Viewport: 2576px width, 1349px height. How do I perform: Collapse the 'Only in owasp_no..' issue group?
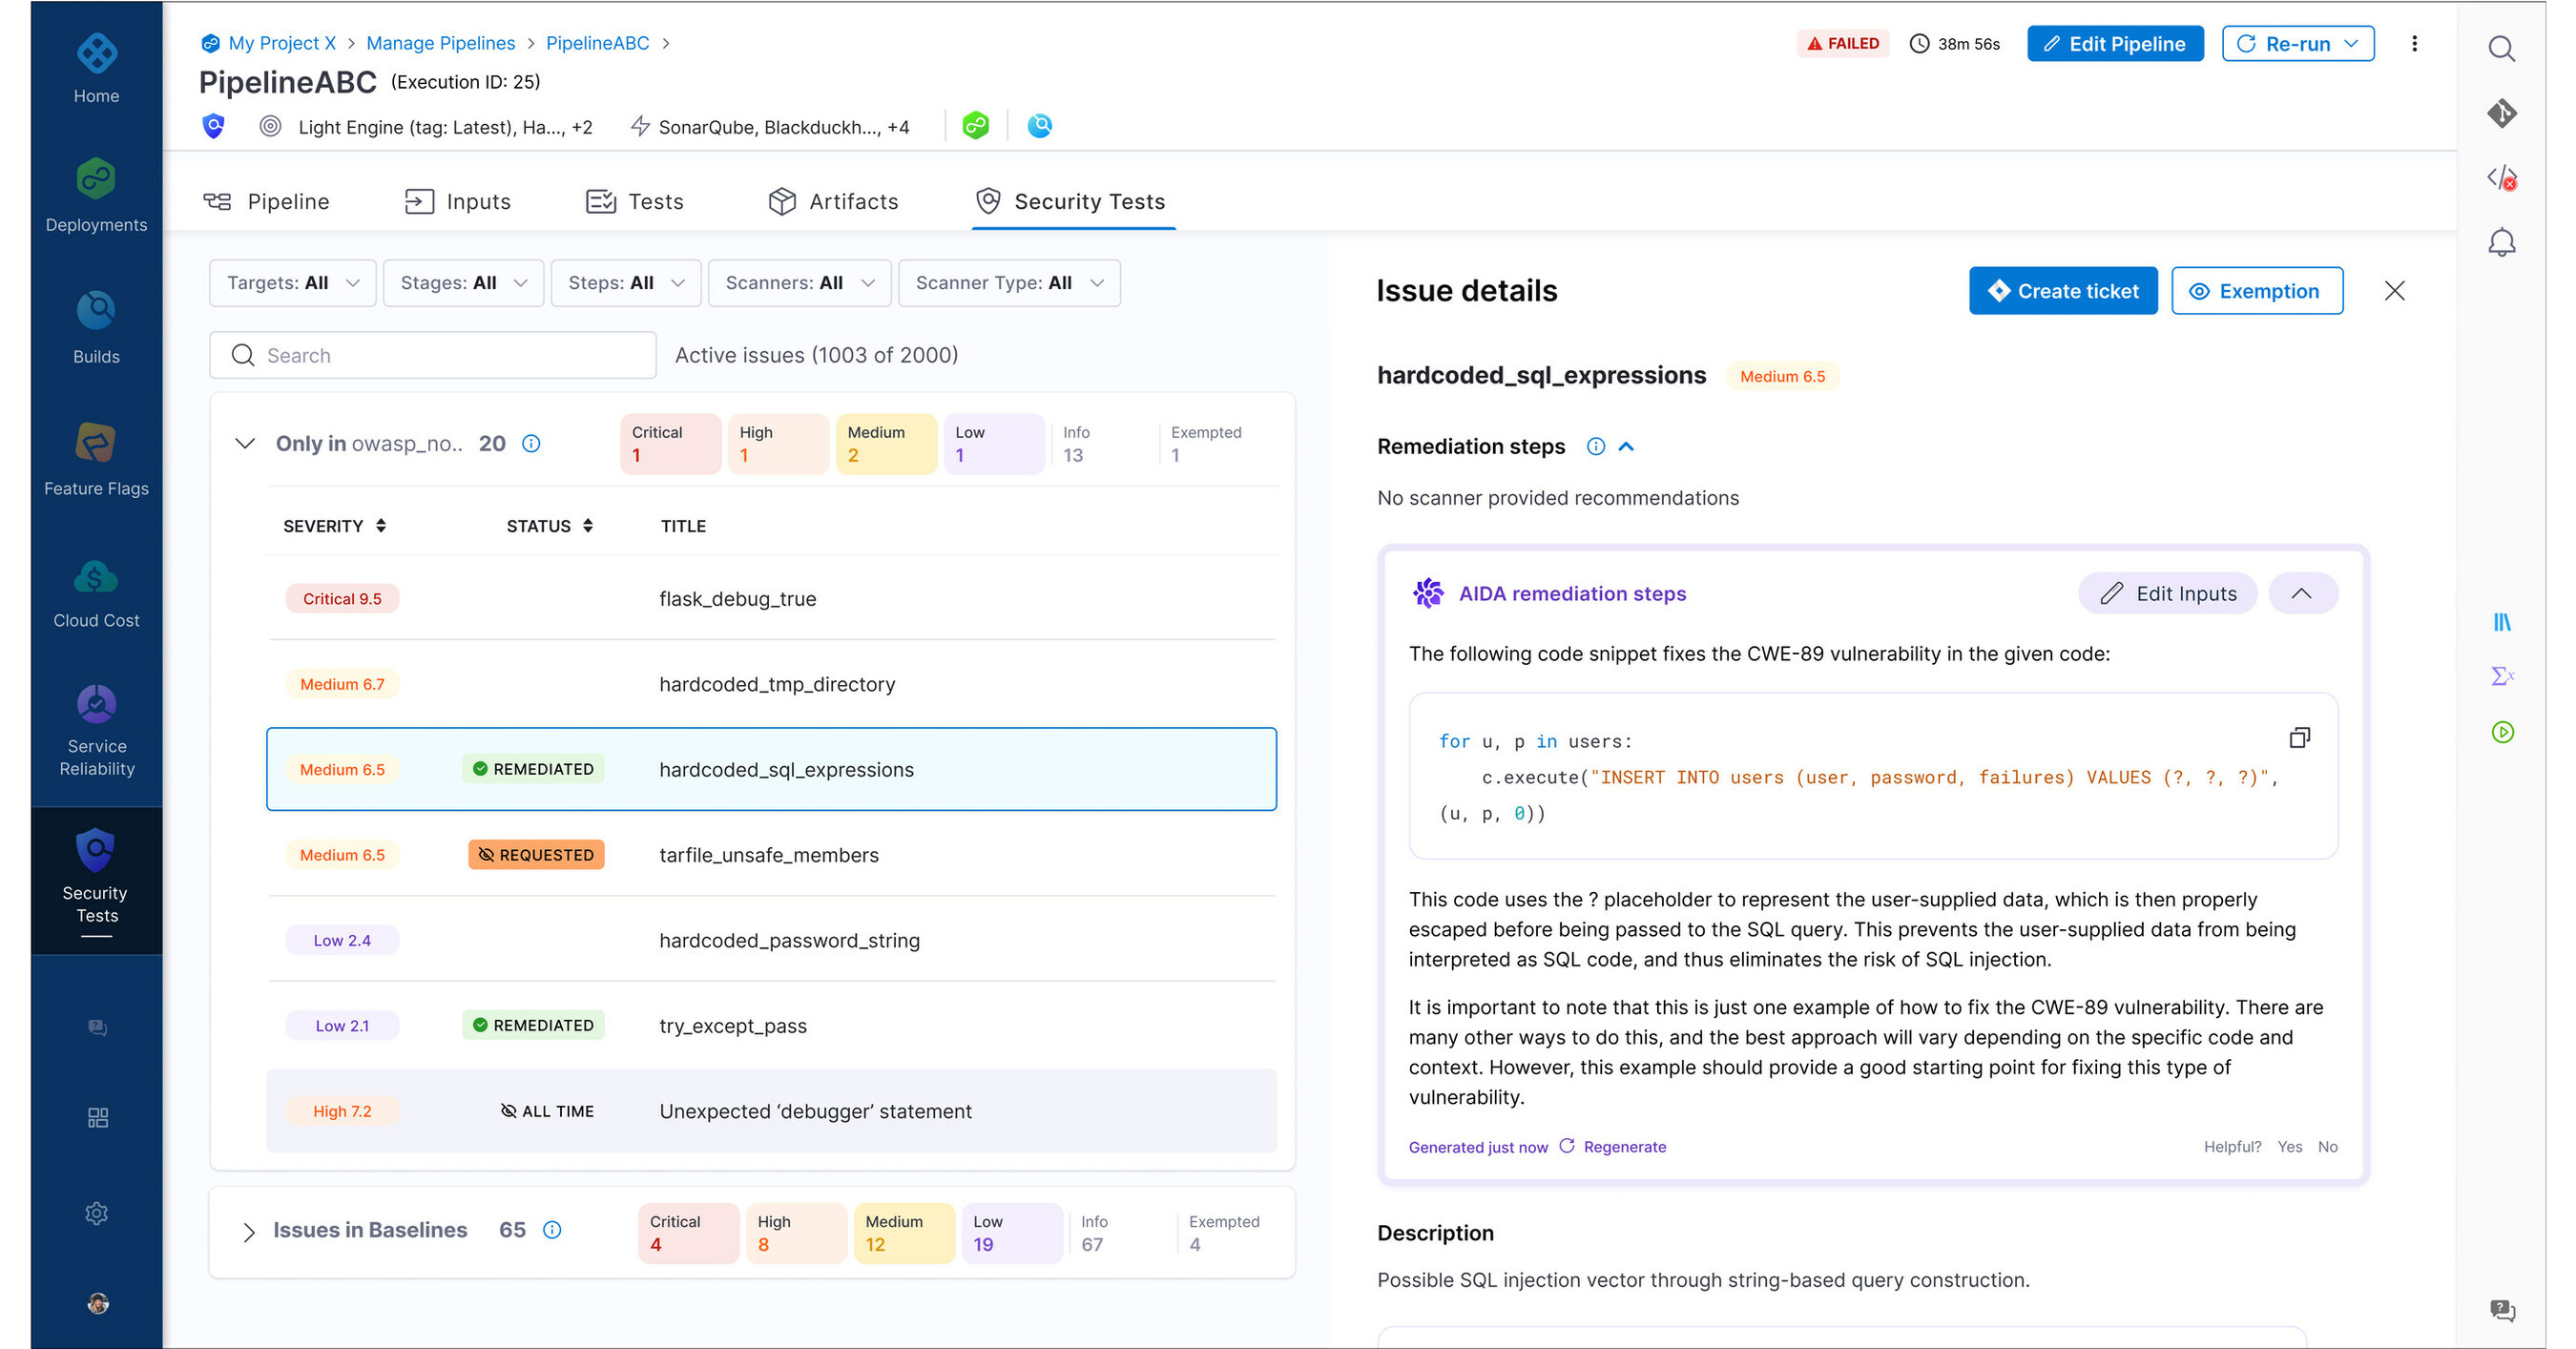pyautogui.click(x=244, y=443)
